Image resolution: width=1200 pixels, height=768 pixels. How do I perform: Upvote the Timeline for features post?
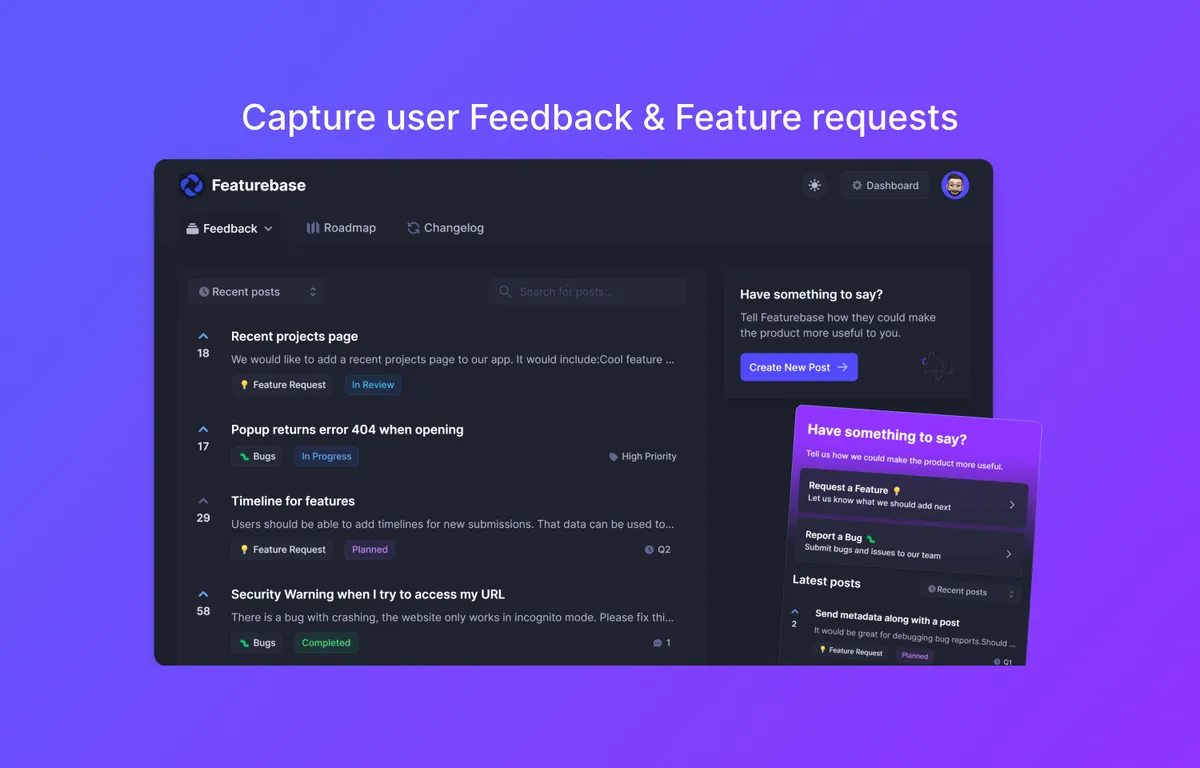tap(203, 501)
